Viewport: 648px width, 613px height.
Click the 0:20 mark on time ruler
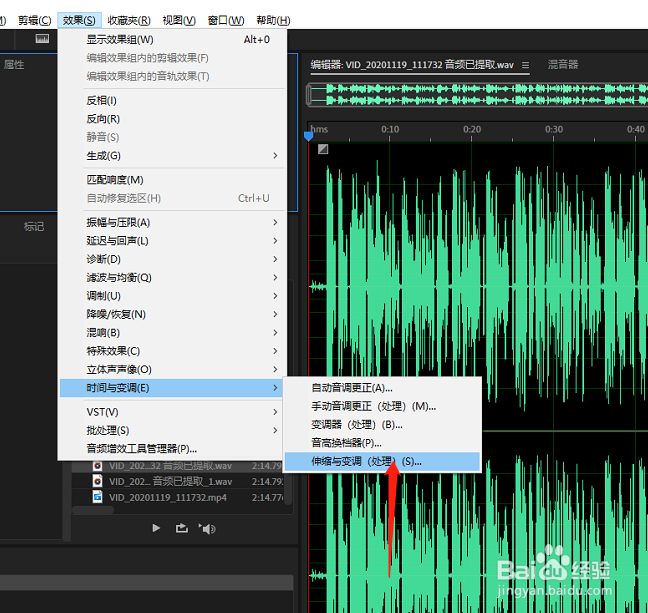pyautogui.click(x=472, y=130)
